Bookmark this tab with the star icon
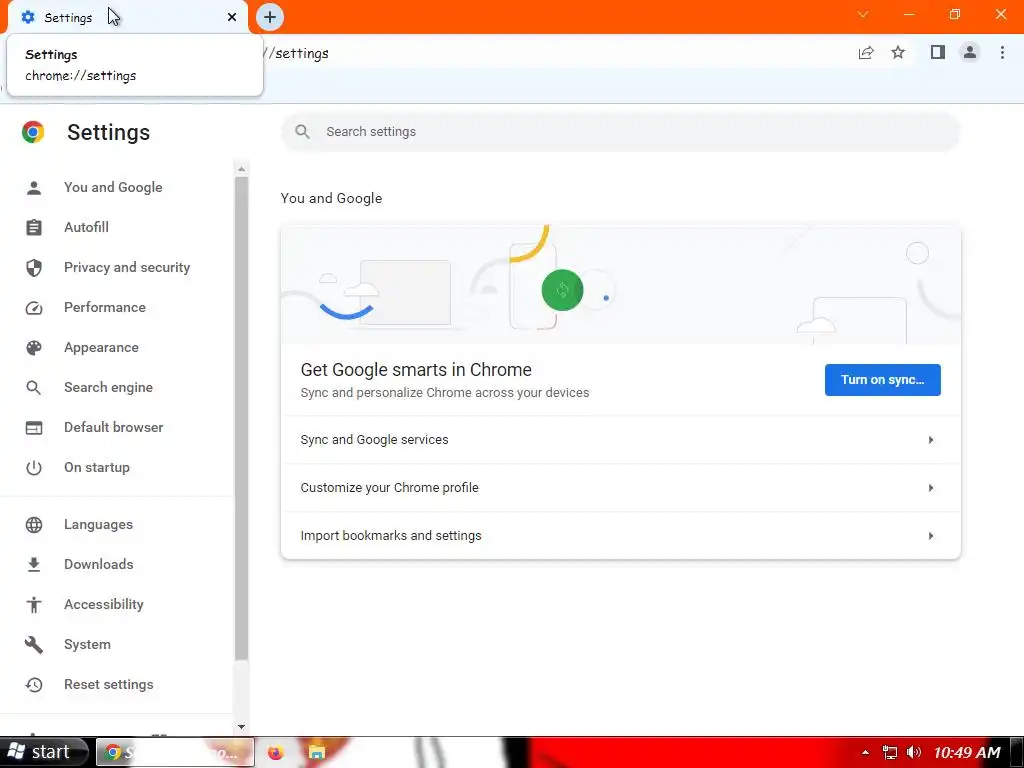 [x=898, y=52]
